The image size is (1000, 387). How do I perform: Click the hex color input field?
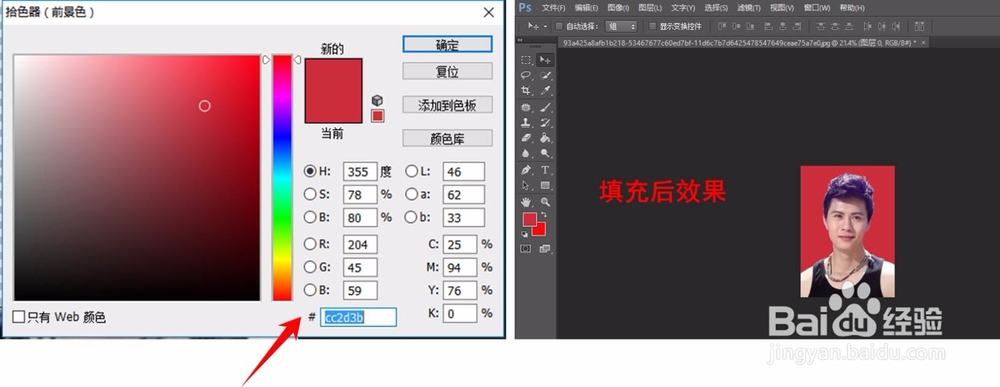358,317
